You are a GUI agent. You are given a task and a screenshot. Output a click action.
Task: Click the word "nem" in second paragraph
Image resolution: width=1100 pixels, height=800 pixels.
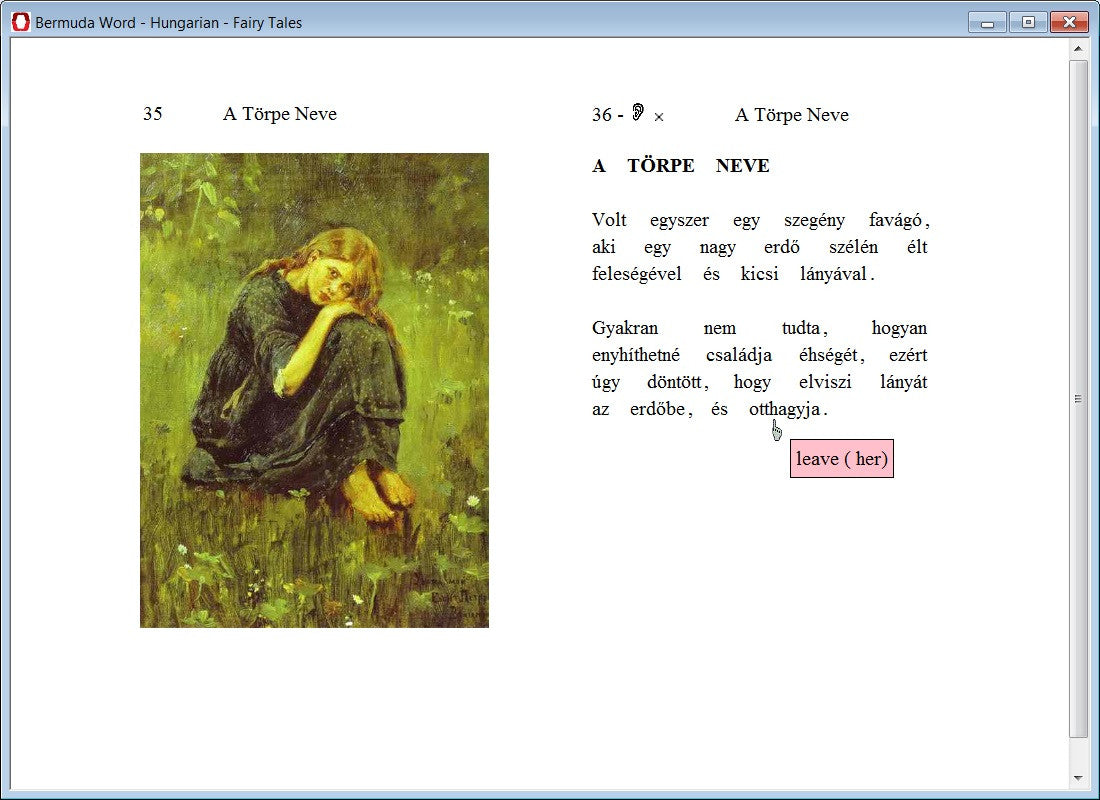coord(719,328)
